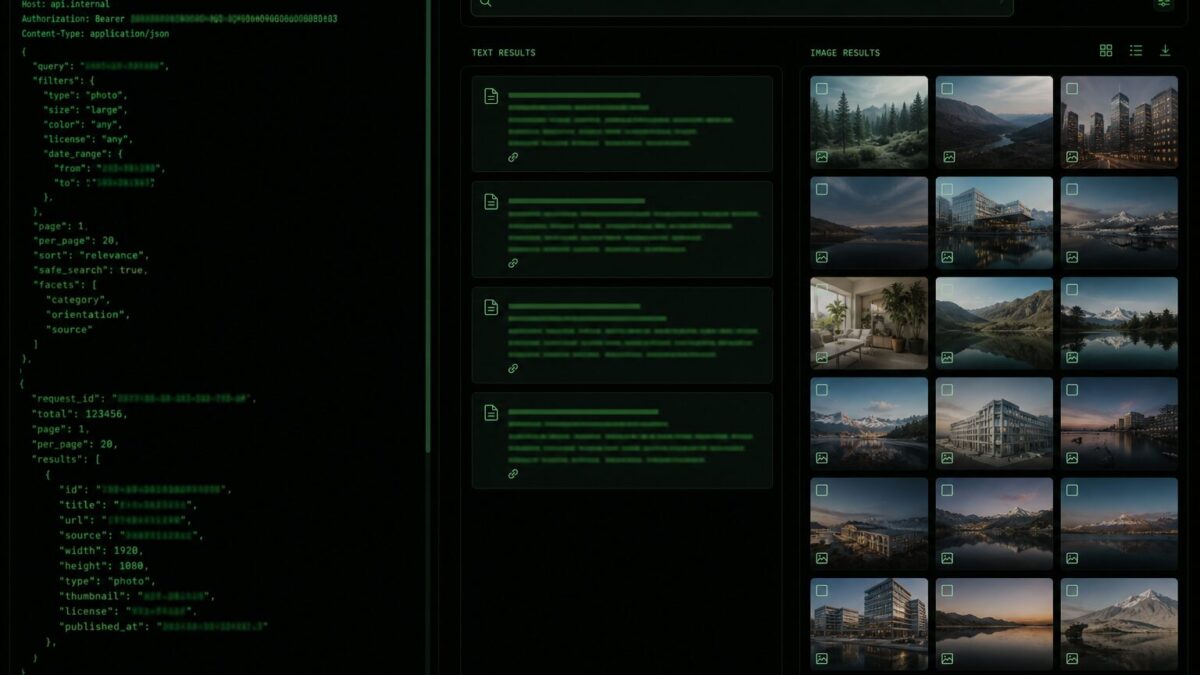Select the pine forest image checkbox

(822, 89)
